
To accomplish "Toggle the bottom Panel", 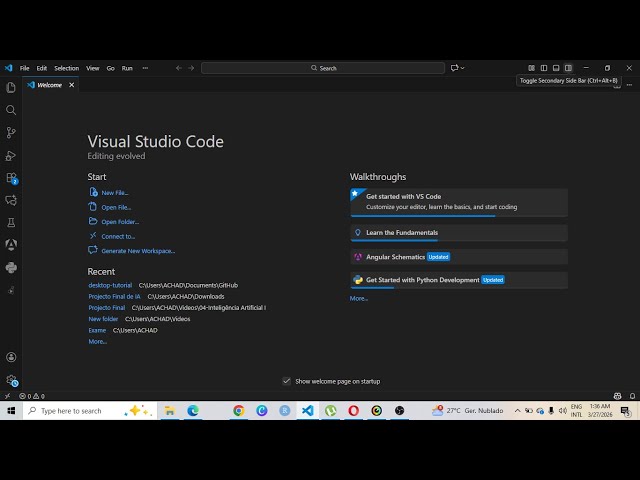I will [556, 68].
